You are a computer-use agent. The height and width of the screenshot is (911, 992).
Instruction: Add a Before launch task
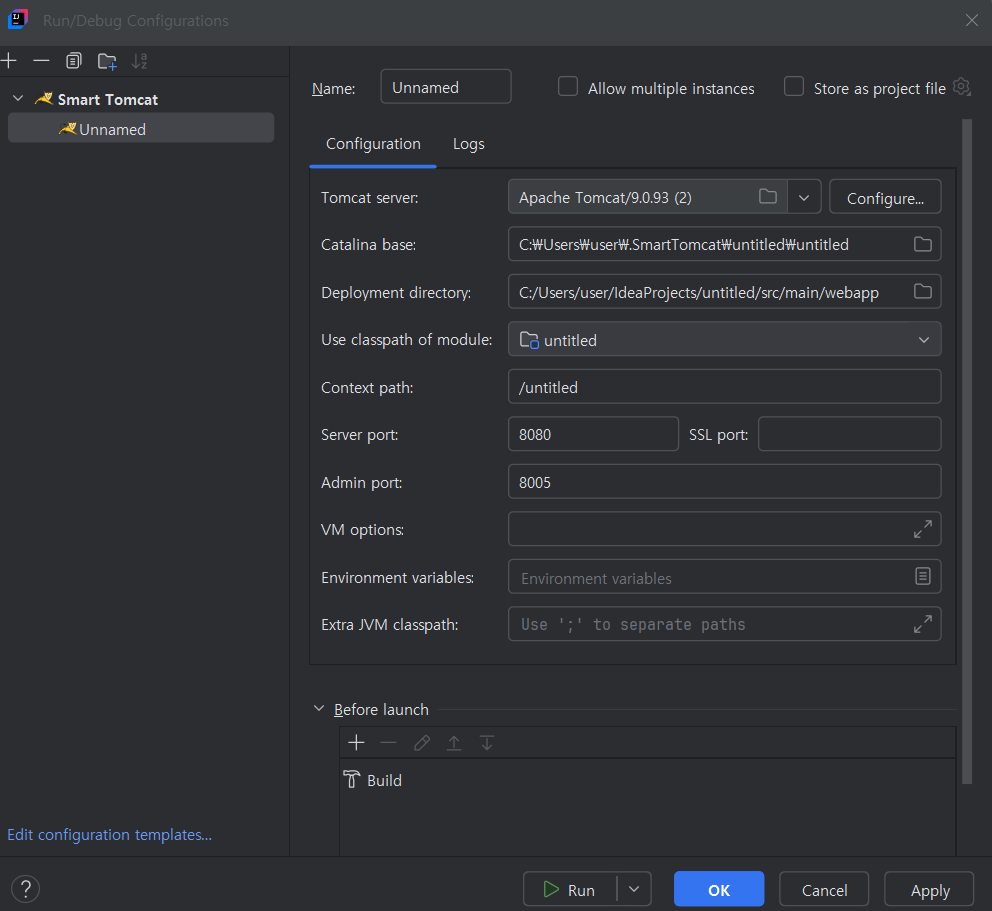coord(356,742)
